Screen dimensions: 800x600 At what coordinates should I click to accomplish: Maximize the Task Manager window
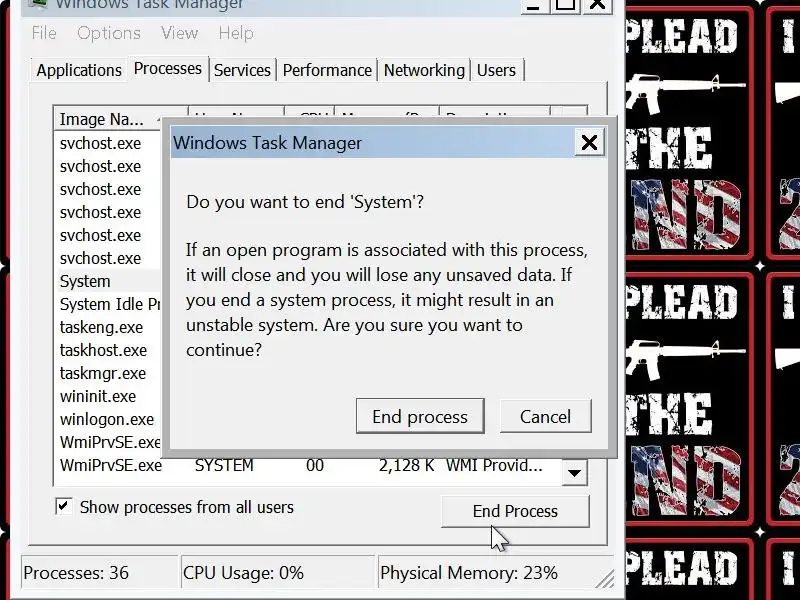coord(565,5)
